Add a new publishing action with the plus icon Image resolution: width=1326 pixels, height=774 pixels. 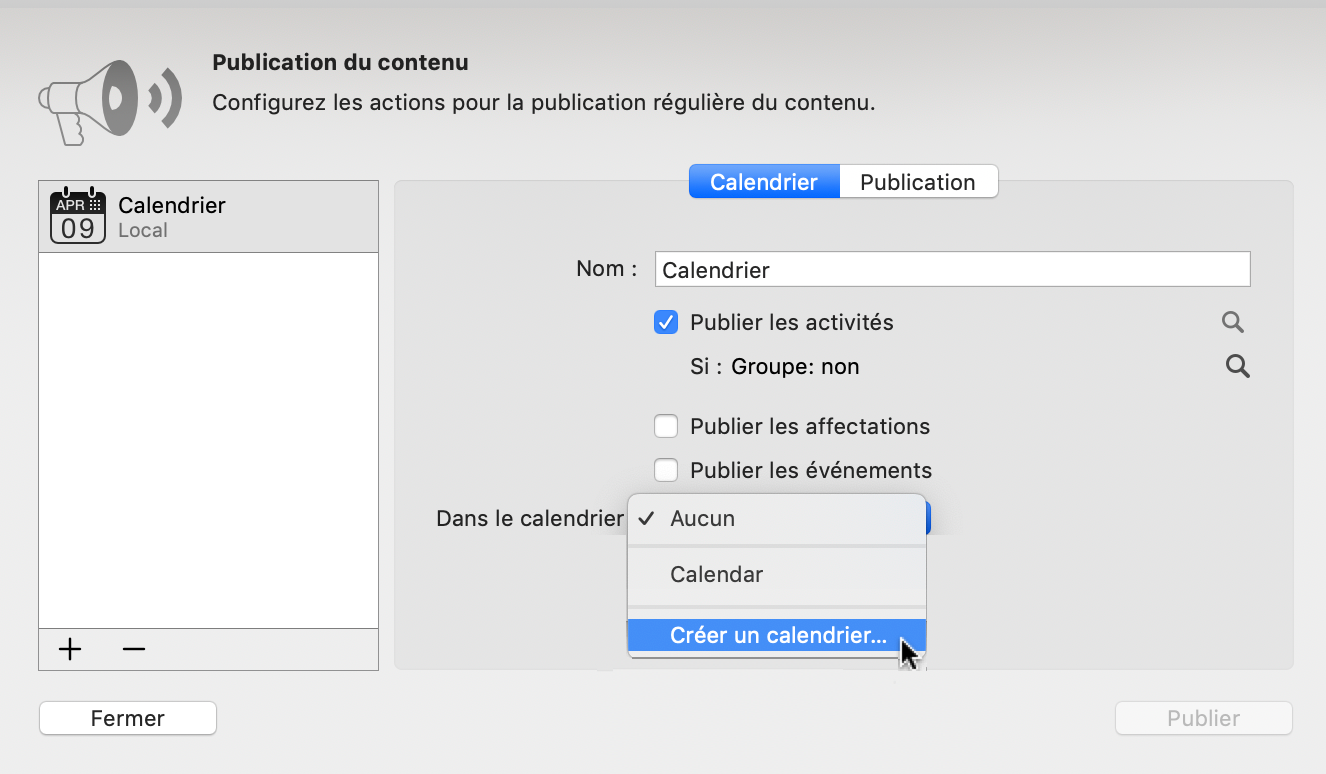click(x=69, y=649)
